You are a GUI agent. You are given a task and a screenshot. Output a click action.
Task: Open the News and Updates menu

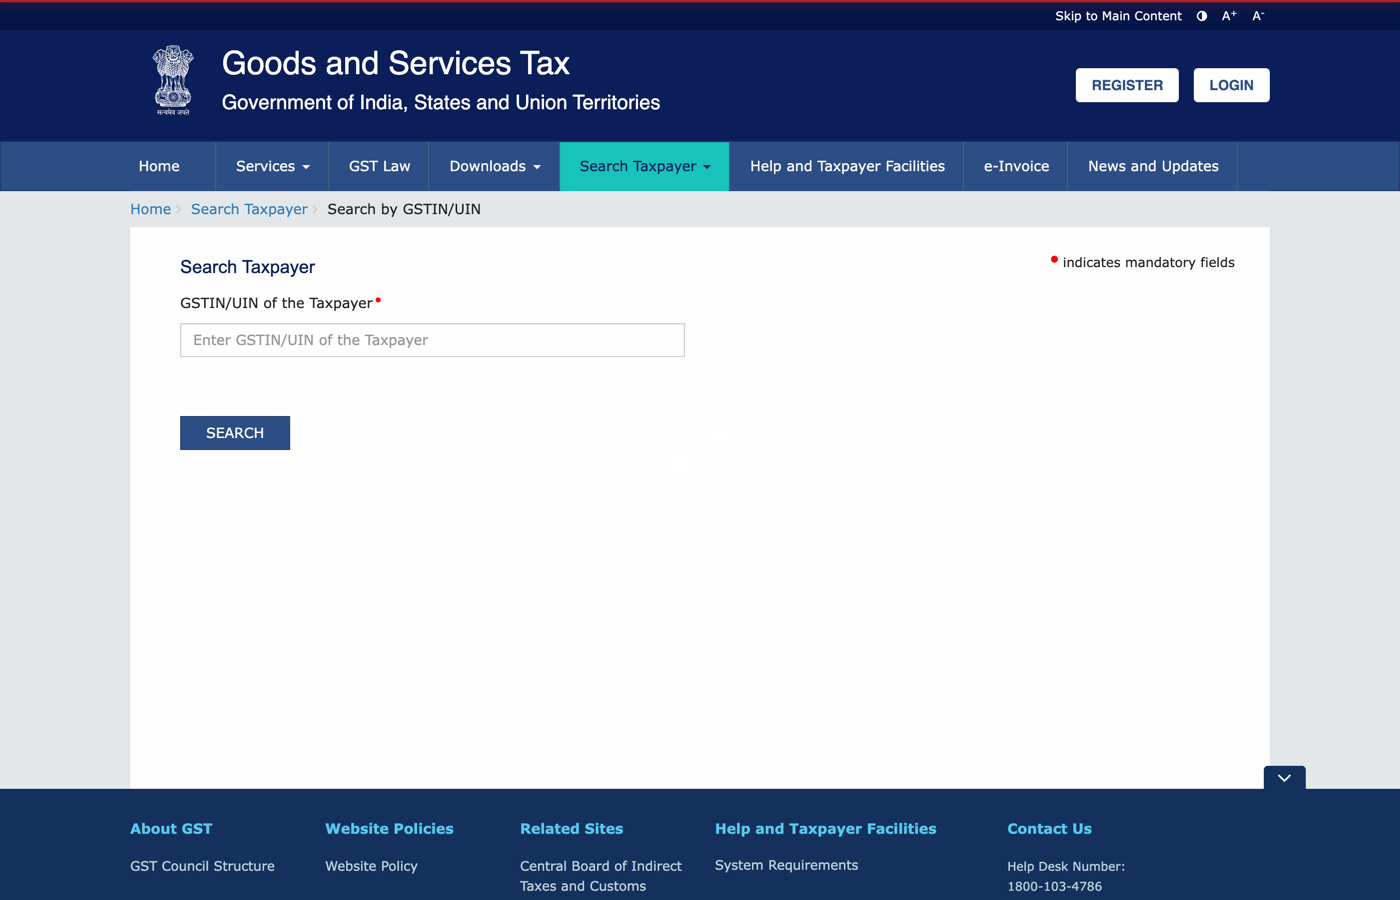click(1153, 166)
